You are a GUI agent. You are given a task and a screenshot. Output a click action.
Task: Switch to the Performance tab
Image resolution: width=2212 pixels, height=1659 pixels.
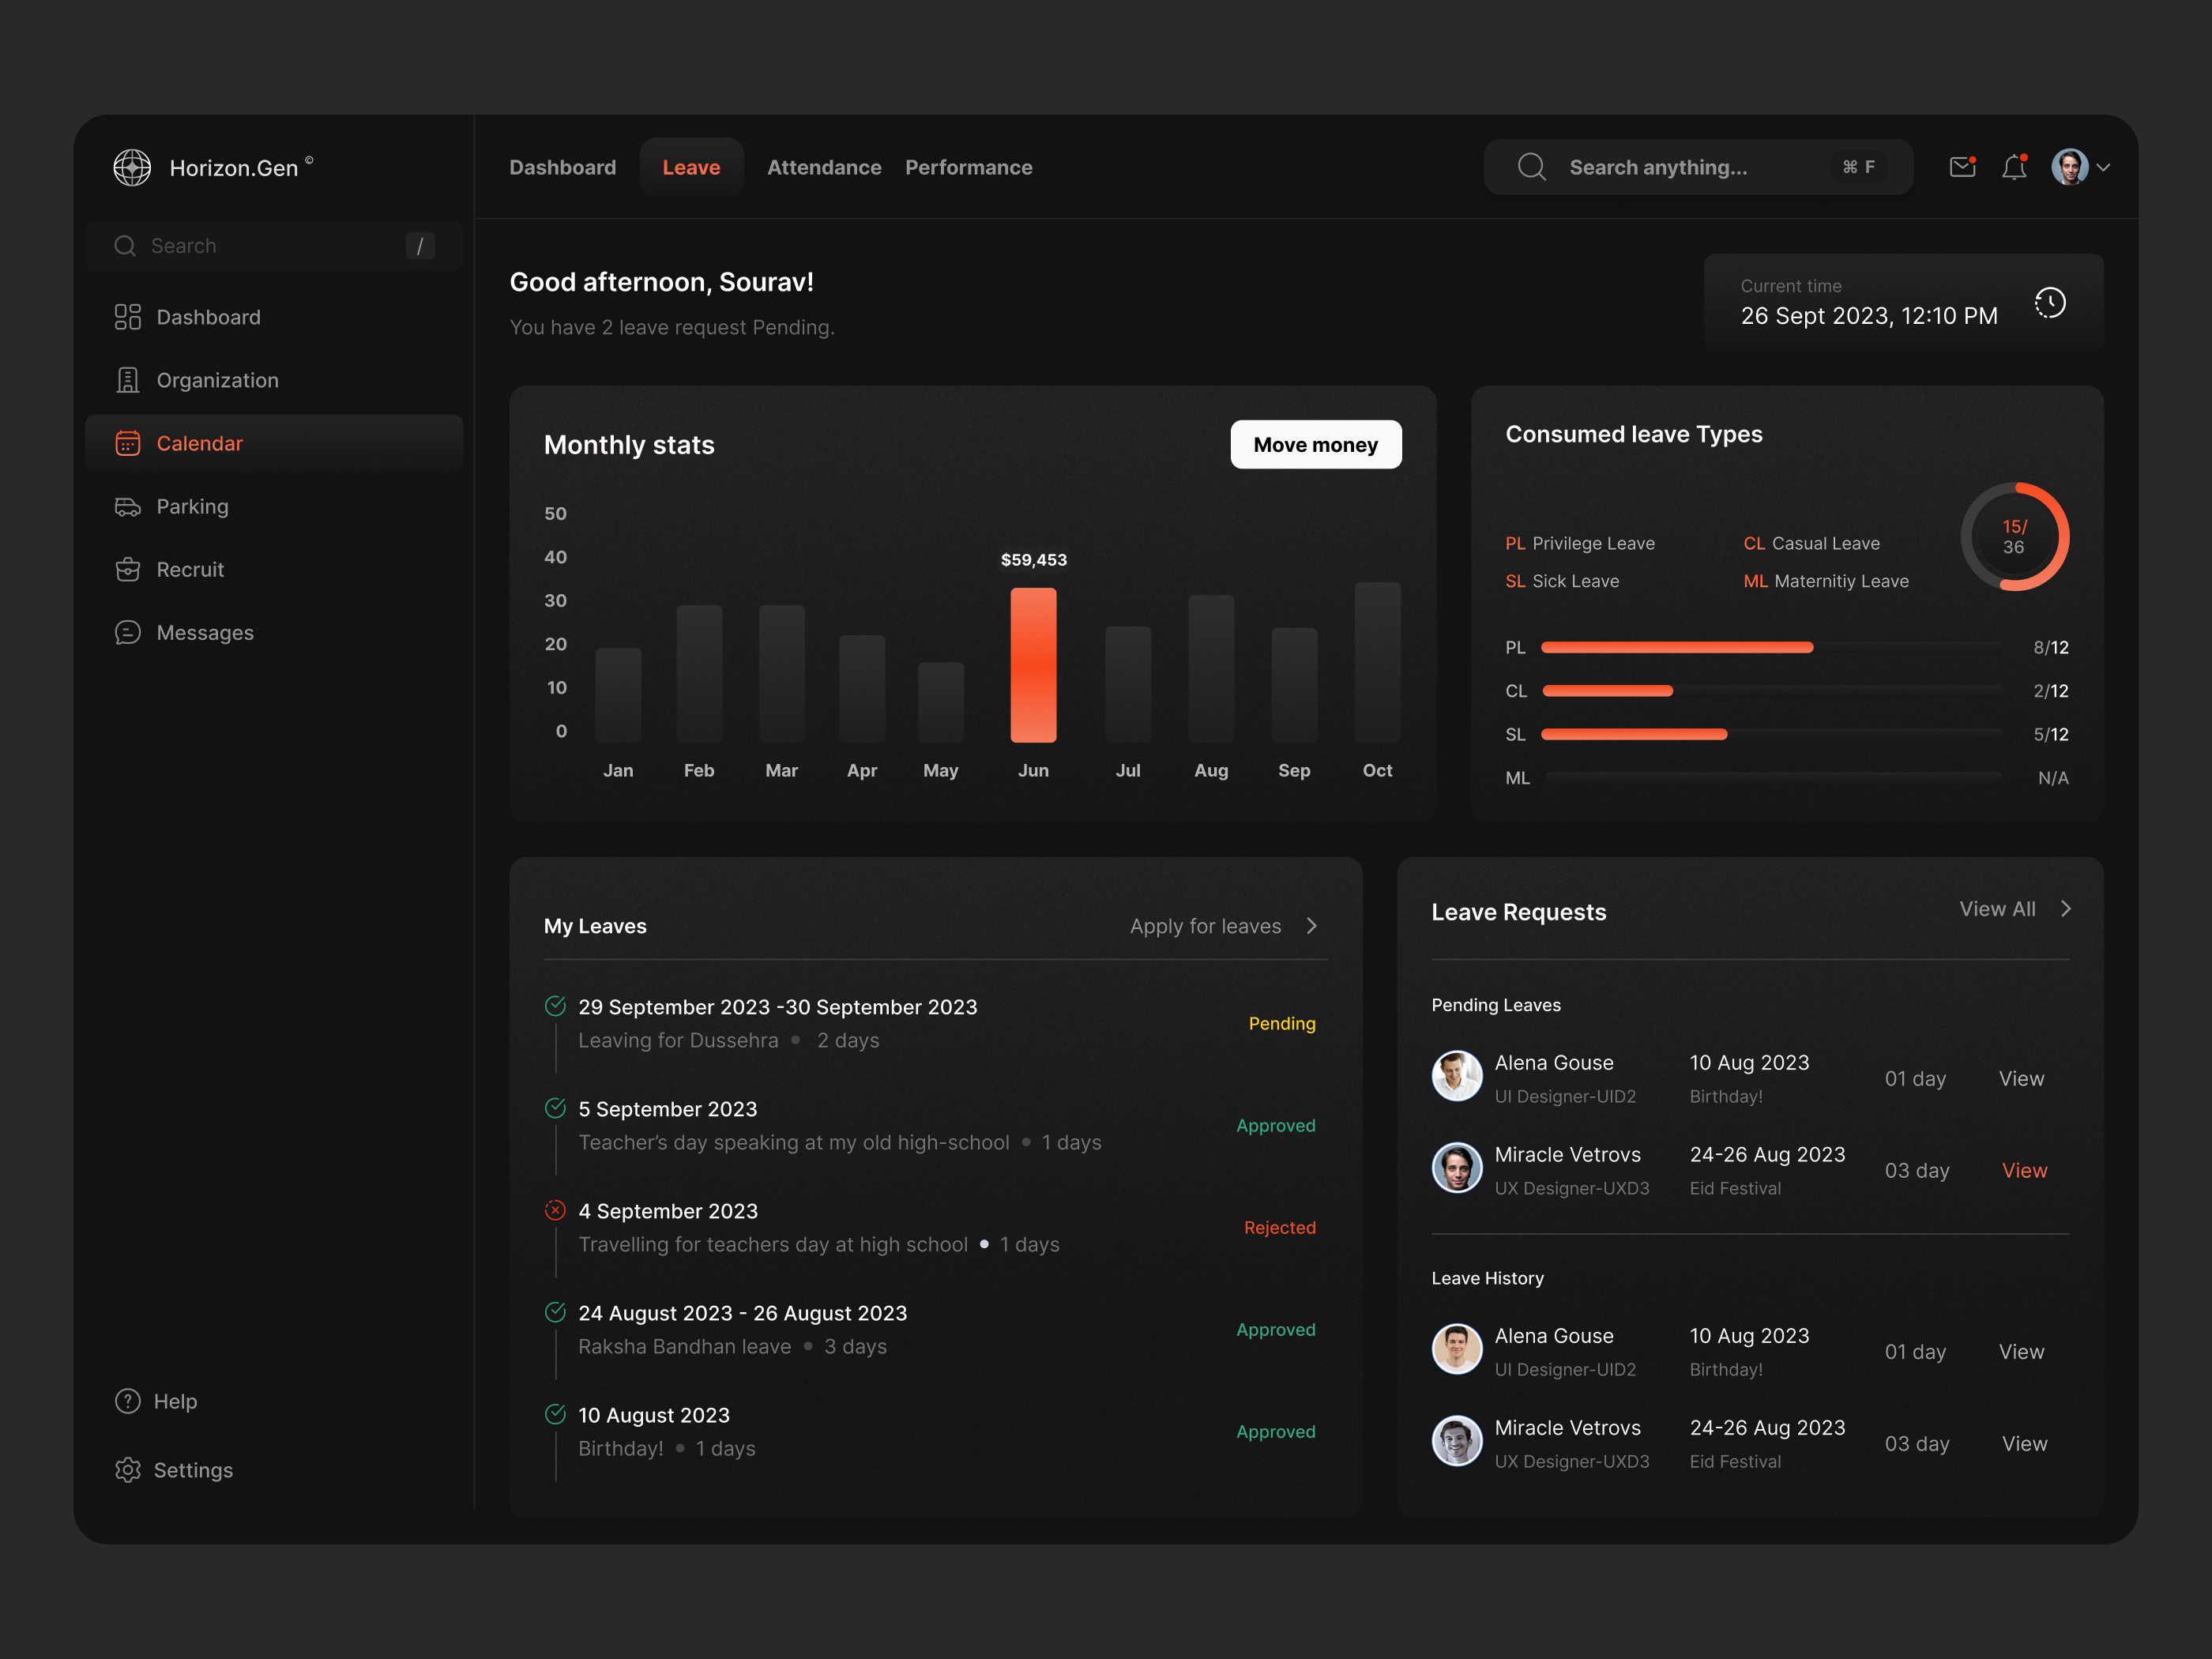pyautogui.click(x=968, y=167)
